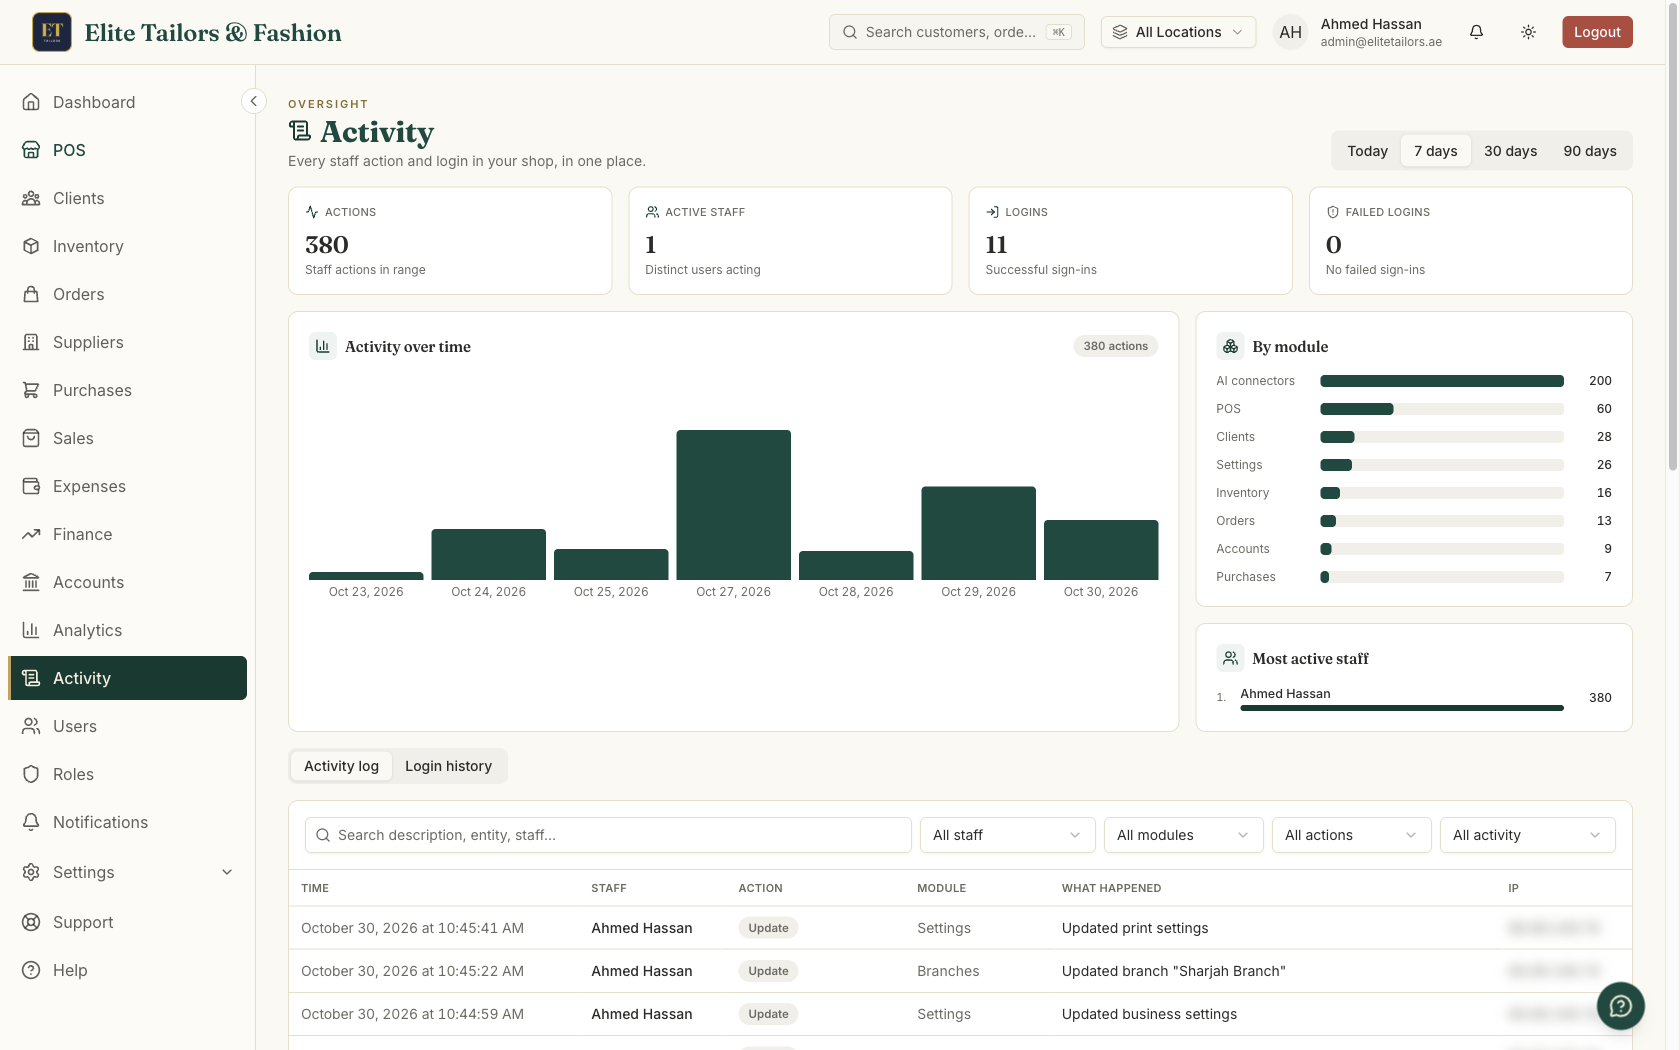This screenshot has height=1050, width=1680.
Task: Click the Oct 27, 2026 chart bar
Action: [733, 505]
